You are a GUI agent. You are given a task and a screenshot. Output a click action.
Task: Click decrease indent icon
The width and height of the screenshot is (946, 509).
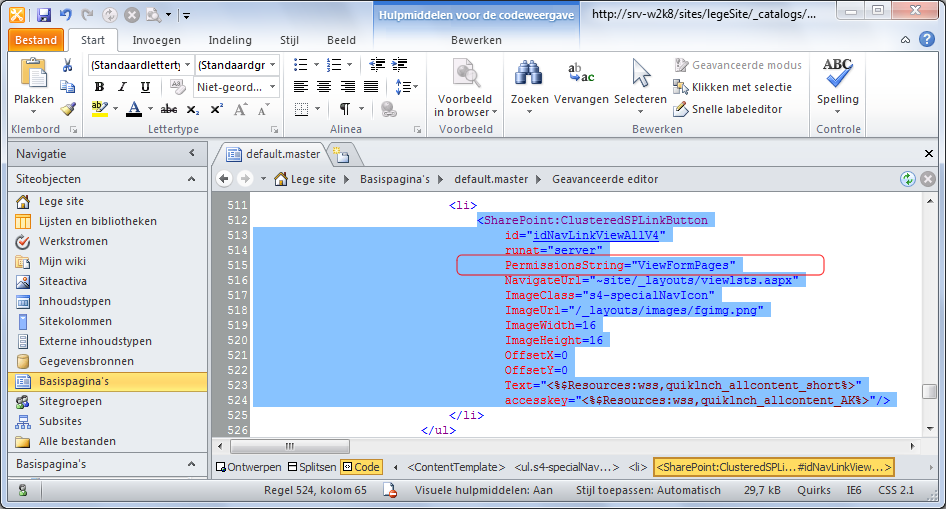377,65
